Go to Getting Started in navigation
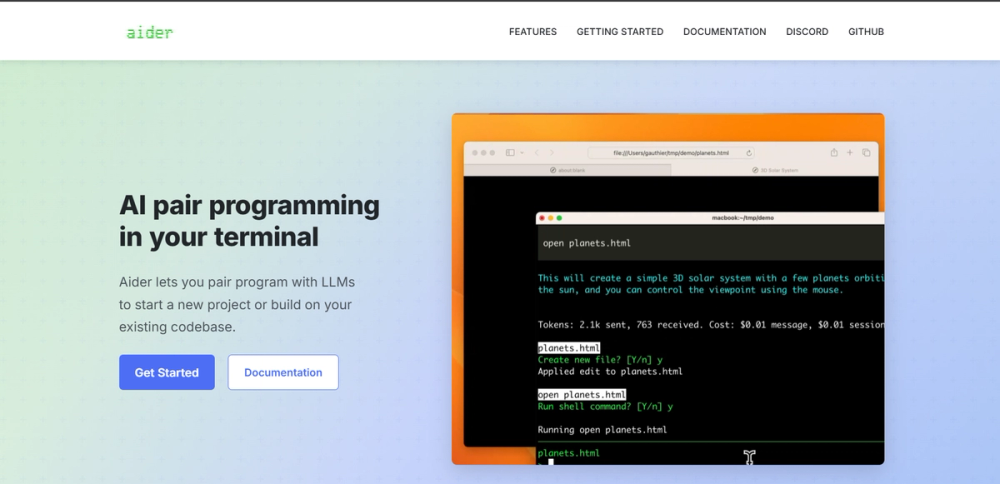1000x484 pixels. (x=620, y=32)
